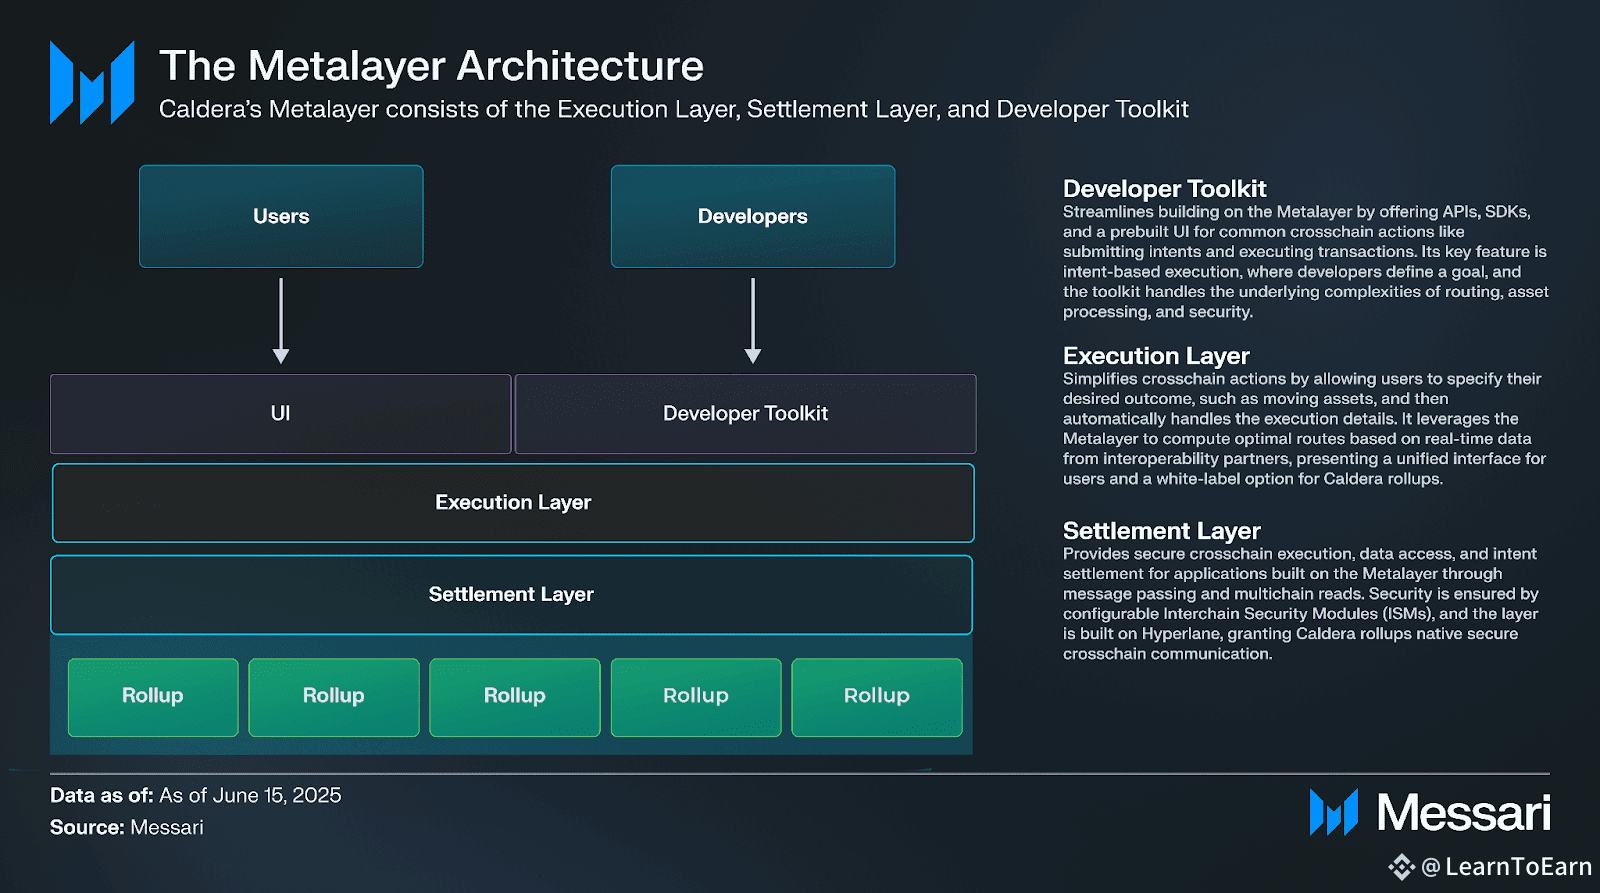1600x893 pixels.
Task: Click the UI block
Action: [x=281, y=414]
